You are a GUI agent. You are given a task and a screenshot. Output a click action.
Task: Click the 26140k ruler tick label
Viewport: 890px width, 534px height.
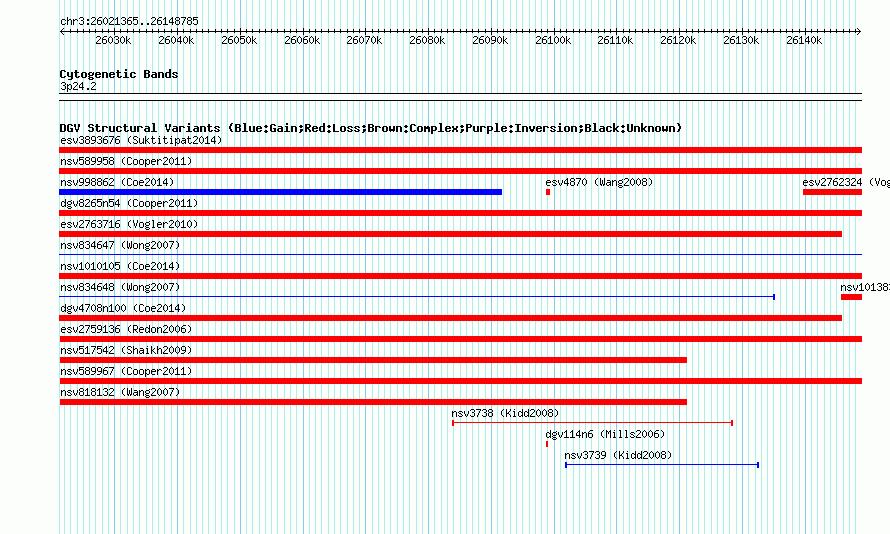click(x=804, y=40)
